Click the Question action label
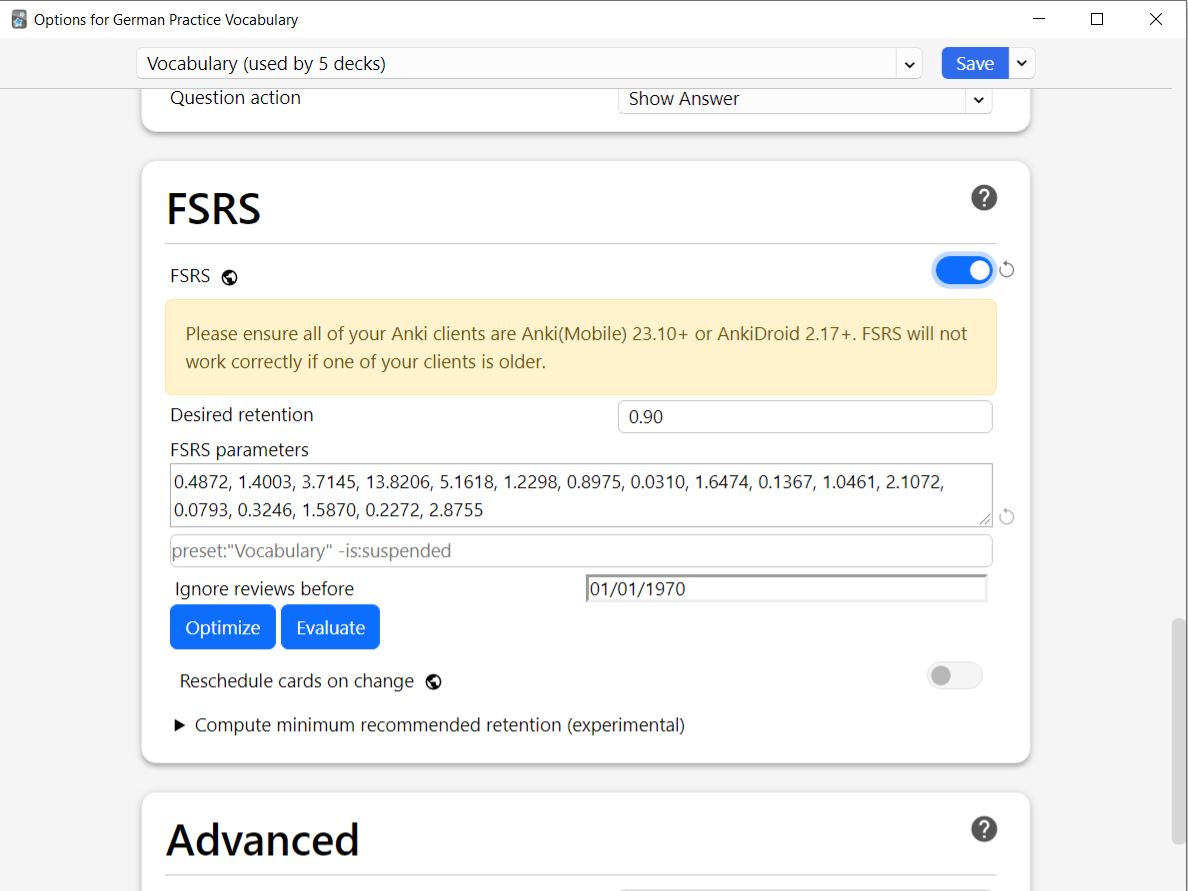Image resolution: width=1188 pixels, height=891 pixels. click(x=236, y=98)
